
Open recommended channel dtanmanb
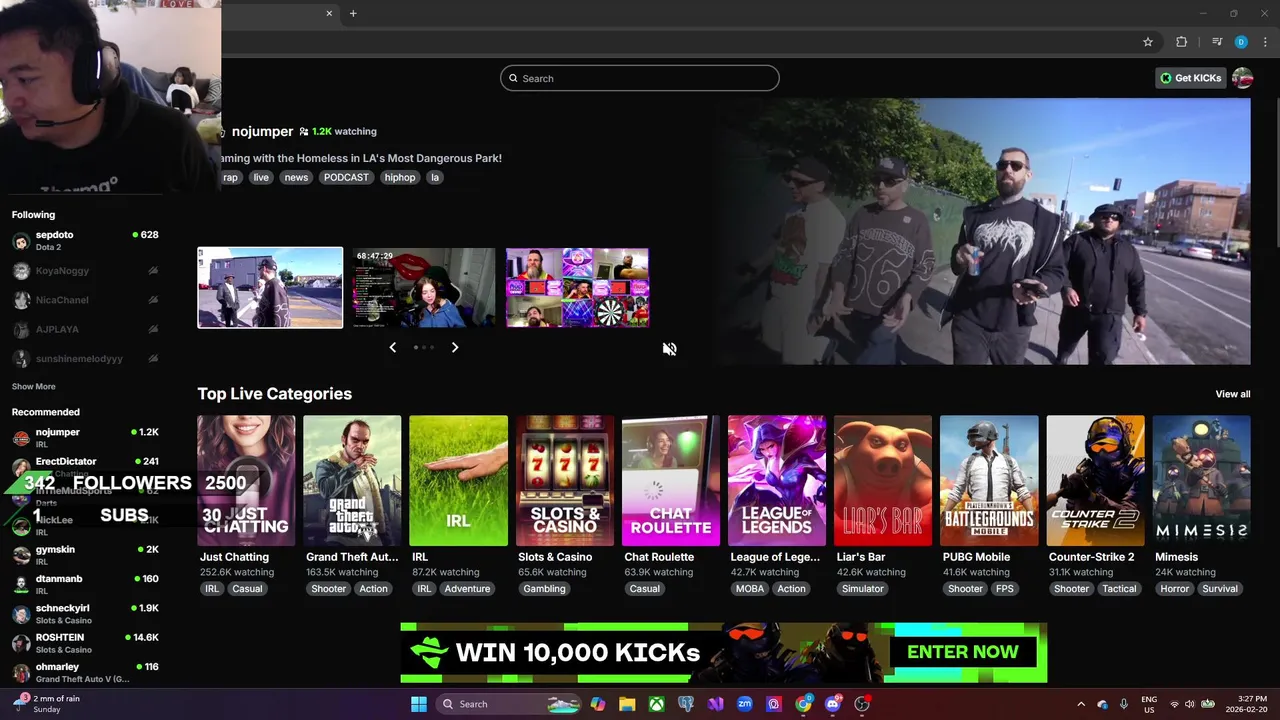coord(85,584)
